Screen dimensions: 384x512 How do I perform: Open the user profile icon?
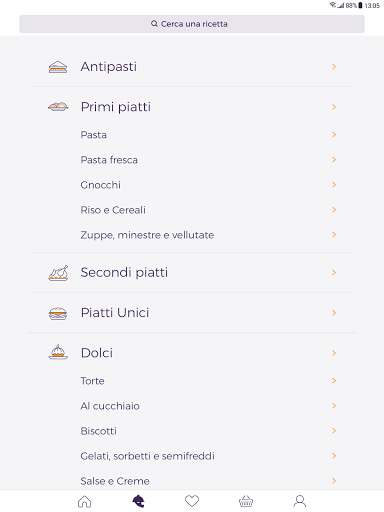pyautogui.click(x=300, y=501)
